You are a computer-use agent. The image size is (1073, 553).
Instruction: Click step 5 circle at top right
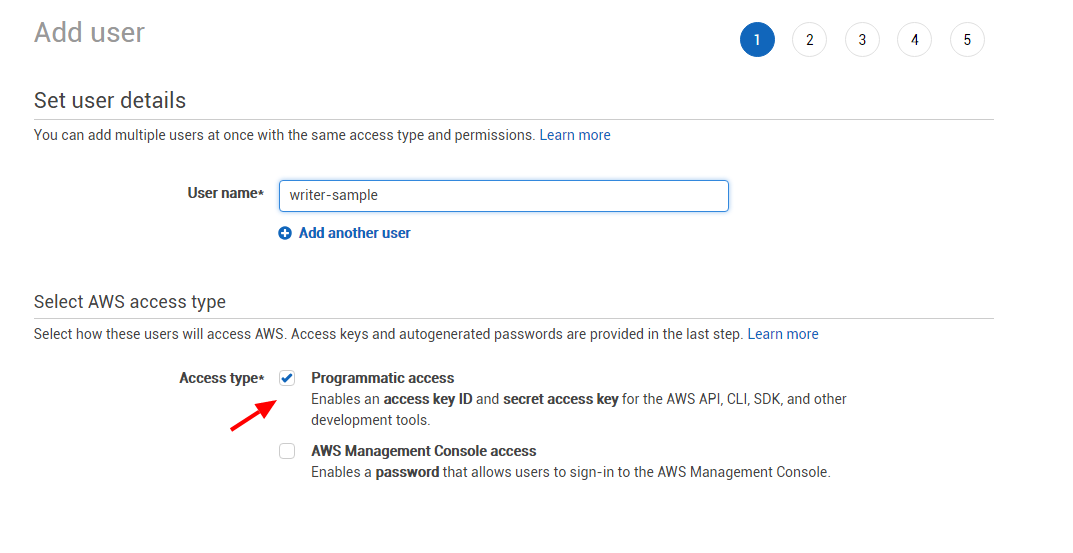(967, 40)
